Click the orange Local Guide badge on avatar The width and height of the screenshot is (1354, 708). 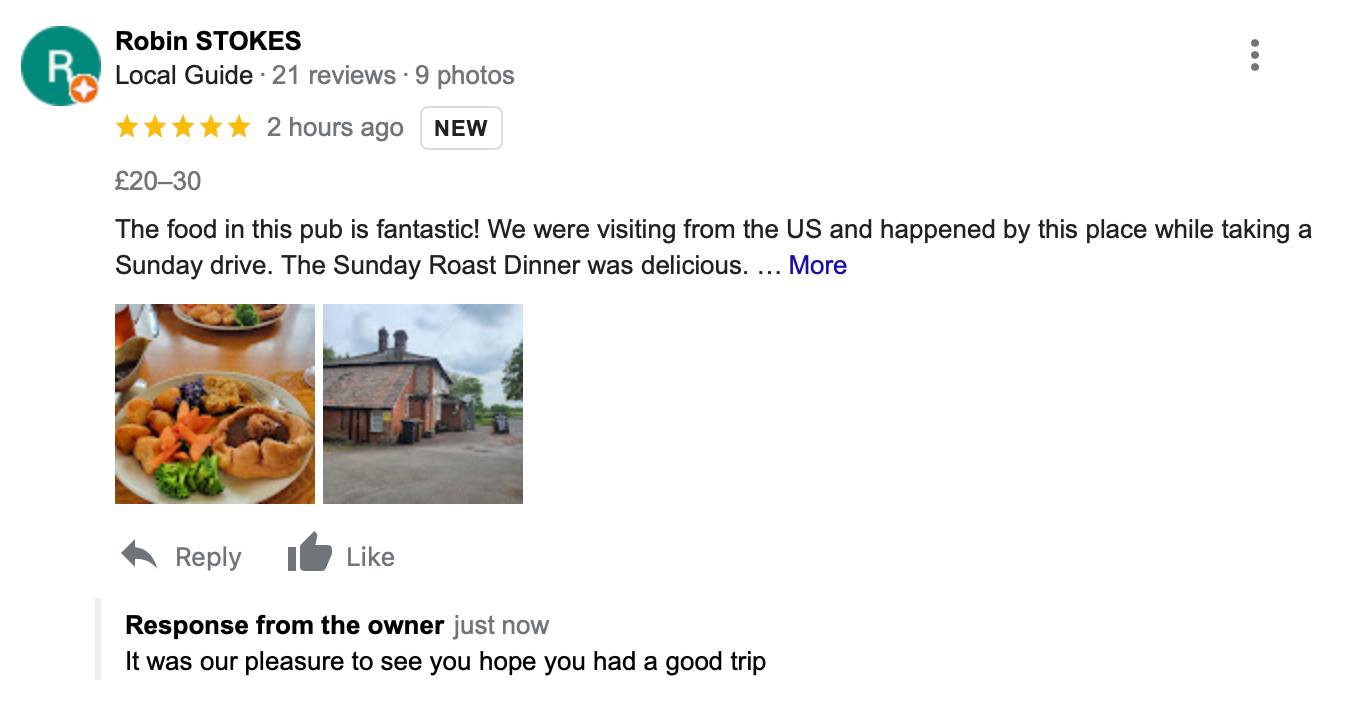click(84, 90)
